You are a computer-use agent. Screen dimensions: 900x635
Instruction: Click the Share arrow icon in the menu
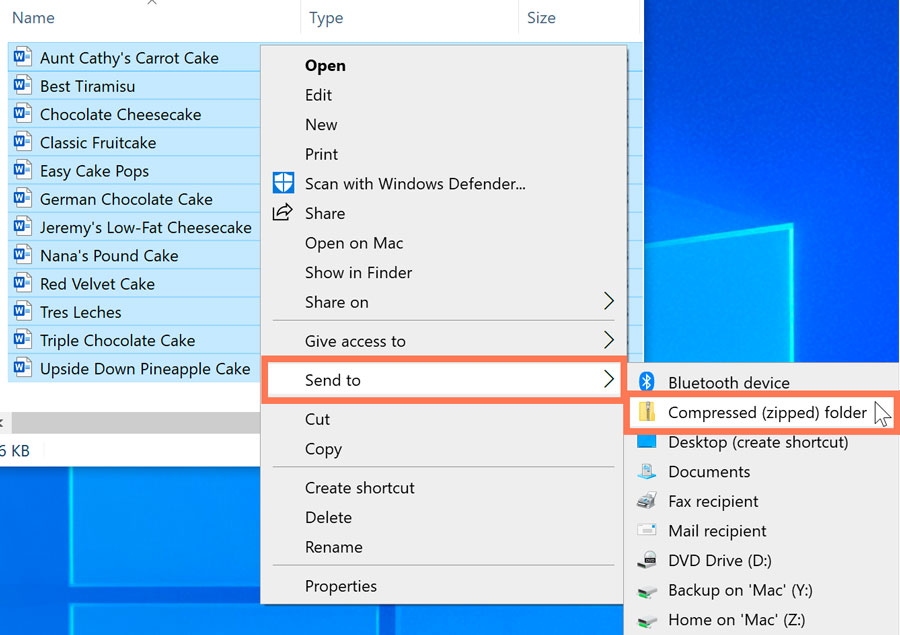pyautogui.click(x=284, y=212)
